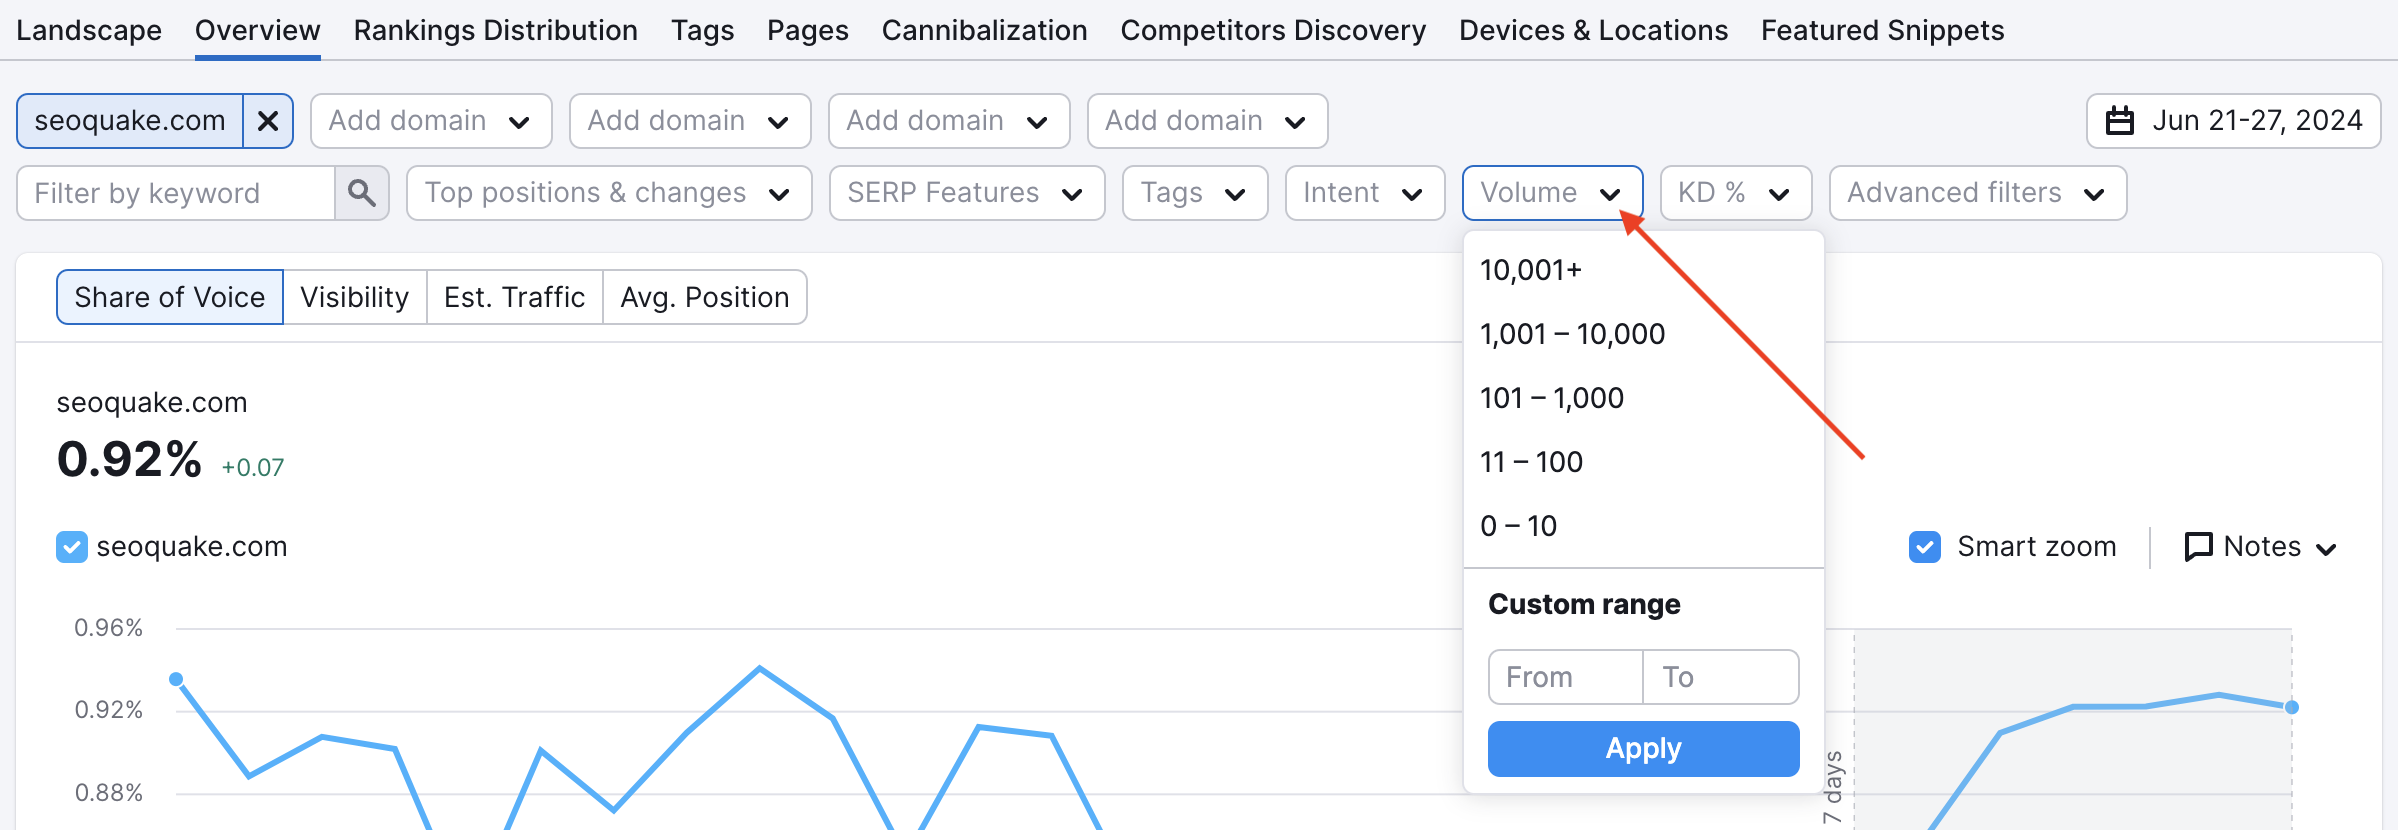This screenshot has width=2398, height=830.
Task: Select the Overview tab
Action: tap(258, 31)
